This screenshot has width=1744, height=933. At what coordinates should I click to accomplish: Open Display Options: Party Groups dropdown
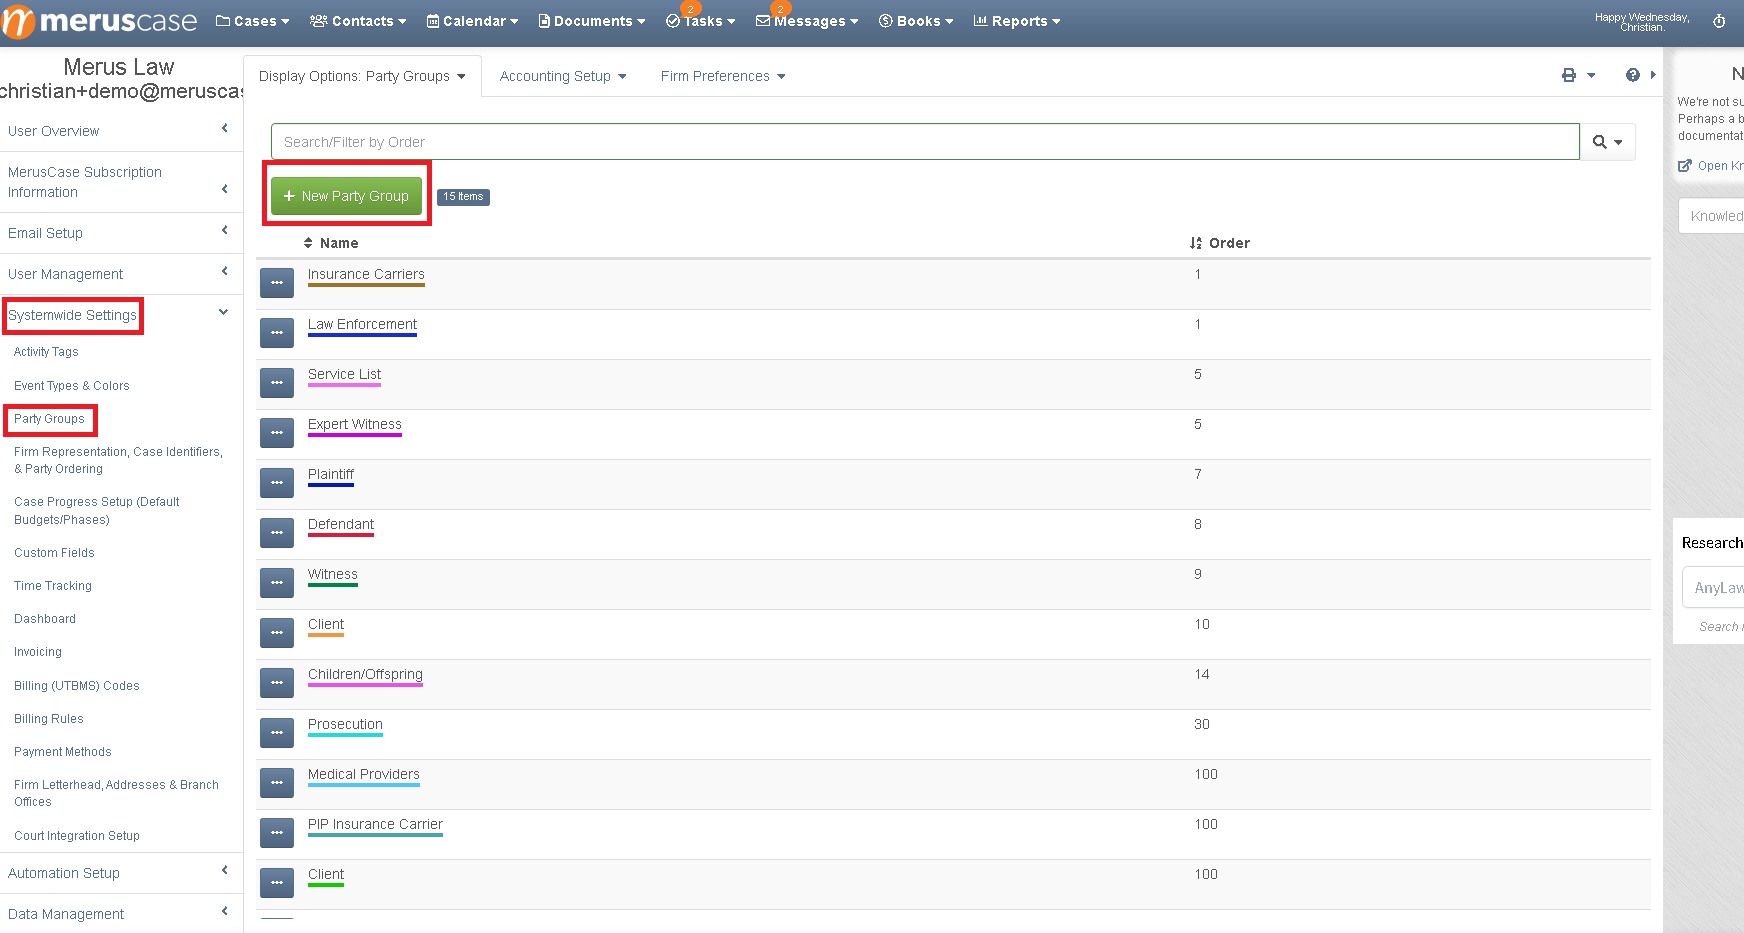(x=362, y=76)
